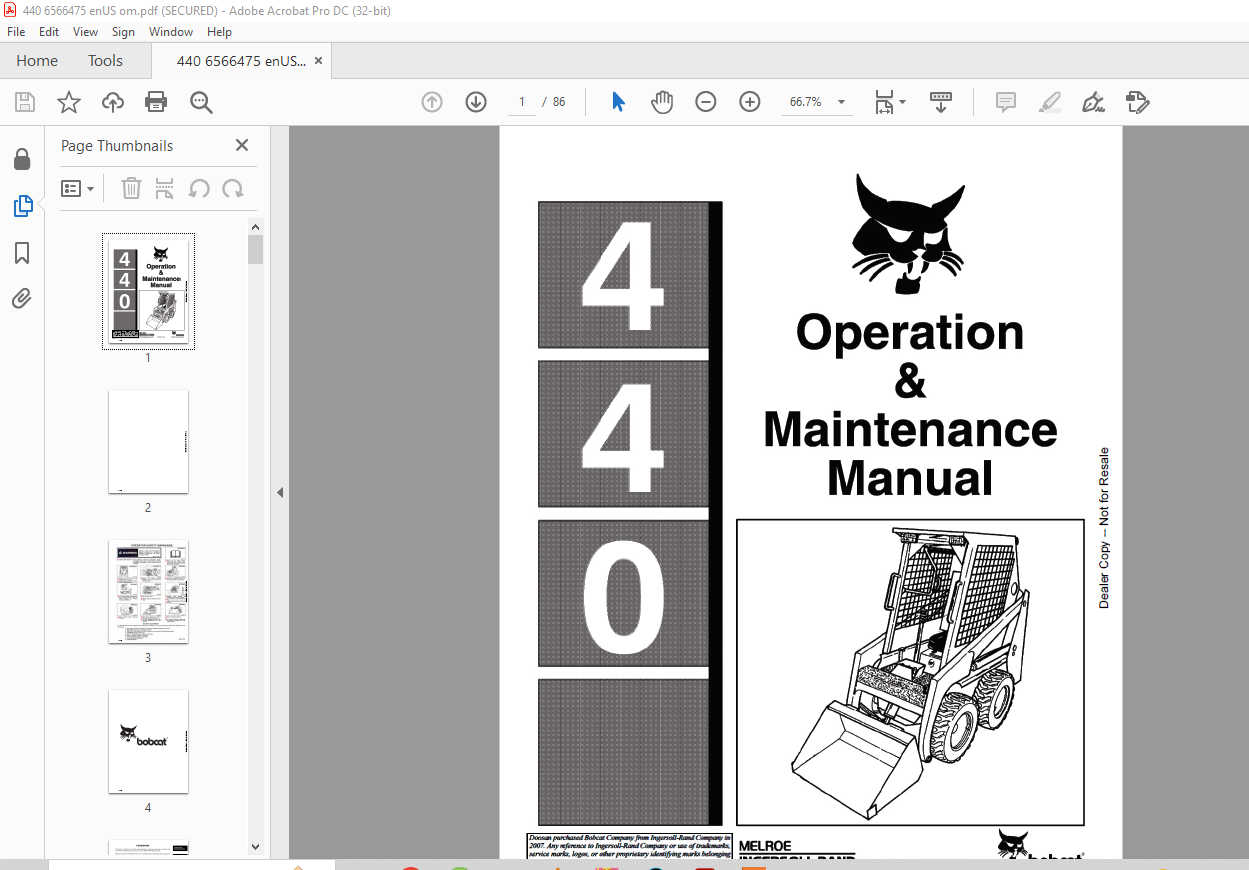
Task: Switch to the Tools tab
Action: tap(105, 61)
